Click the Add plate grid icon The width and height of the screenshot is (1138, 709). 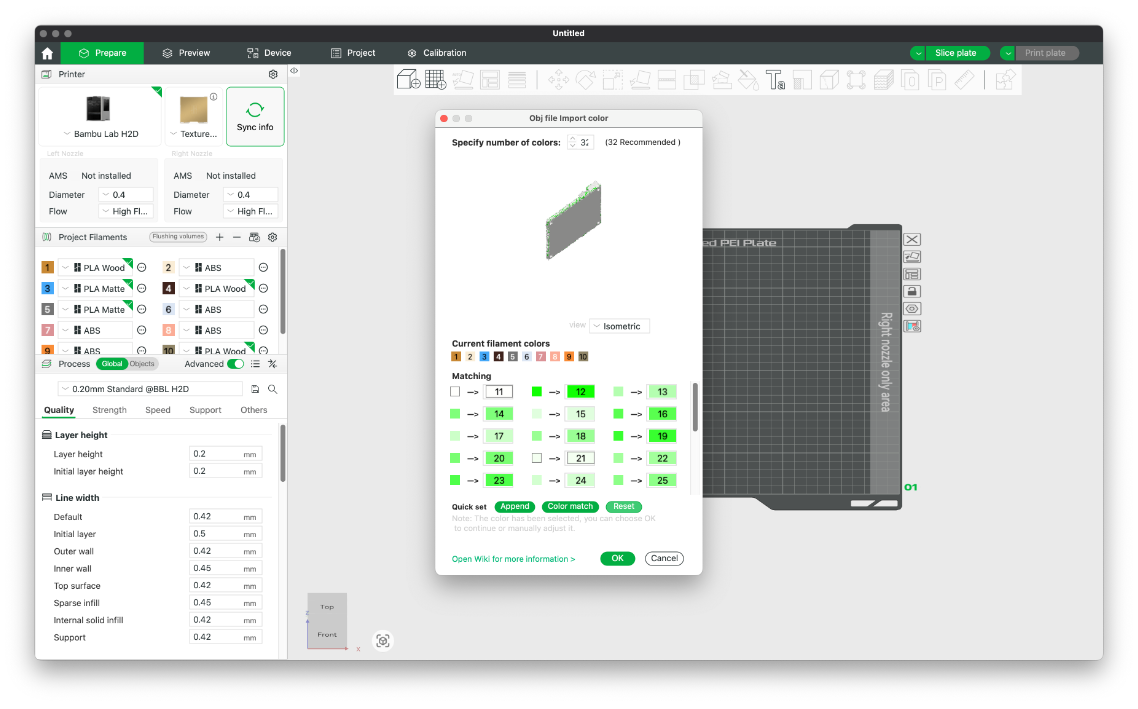[x=435, y=79]
